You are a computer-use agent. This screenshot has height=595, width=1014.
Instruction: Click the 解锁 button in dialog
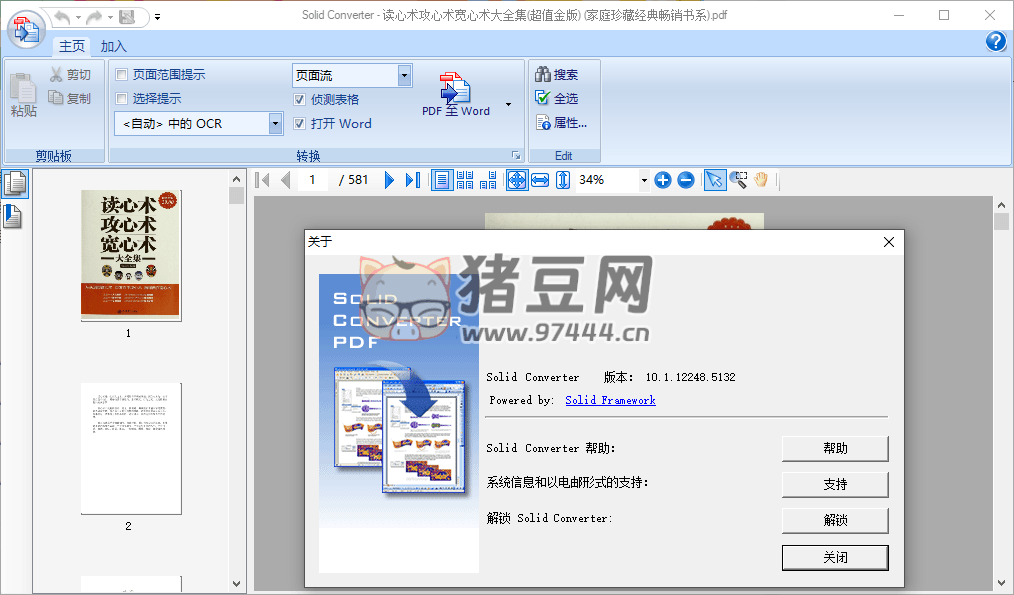pyautogui.click(x=835, y=521)
